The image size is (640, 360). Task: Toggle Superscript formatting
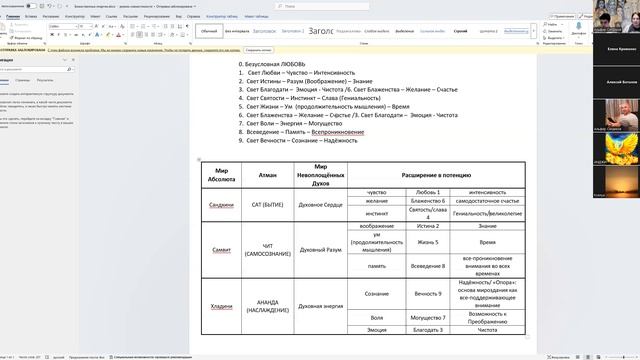pos(90,35)
